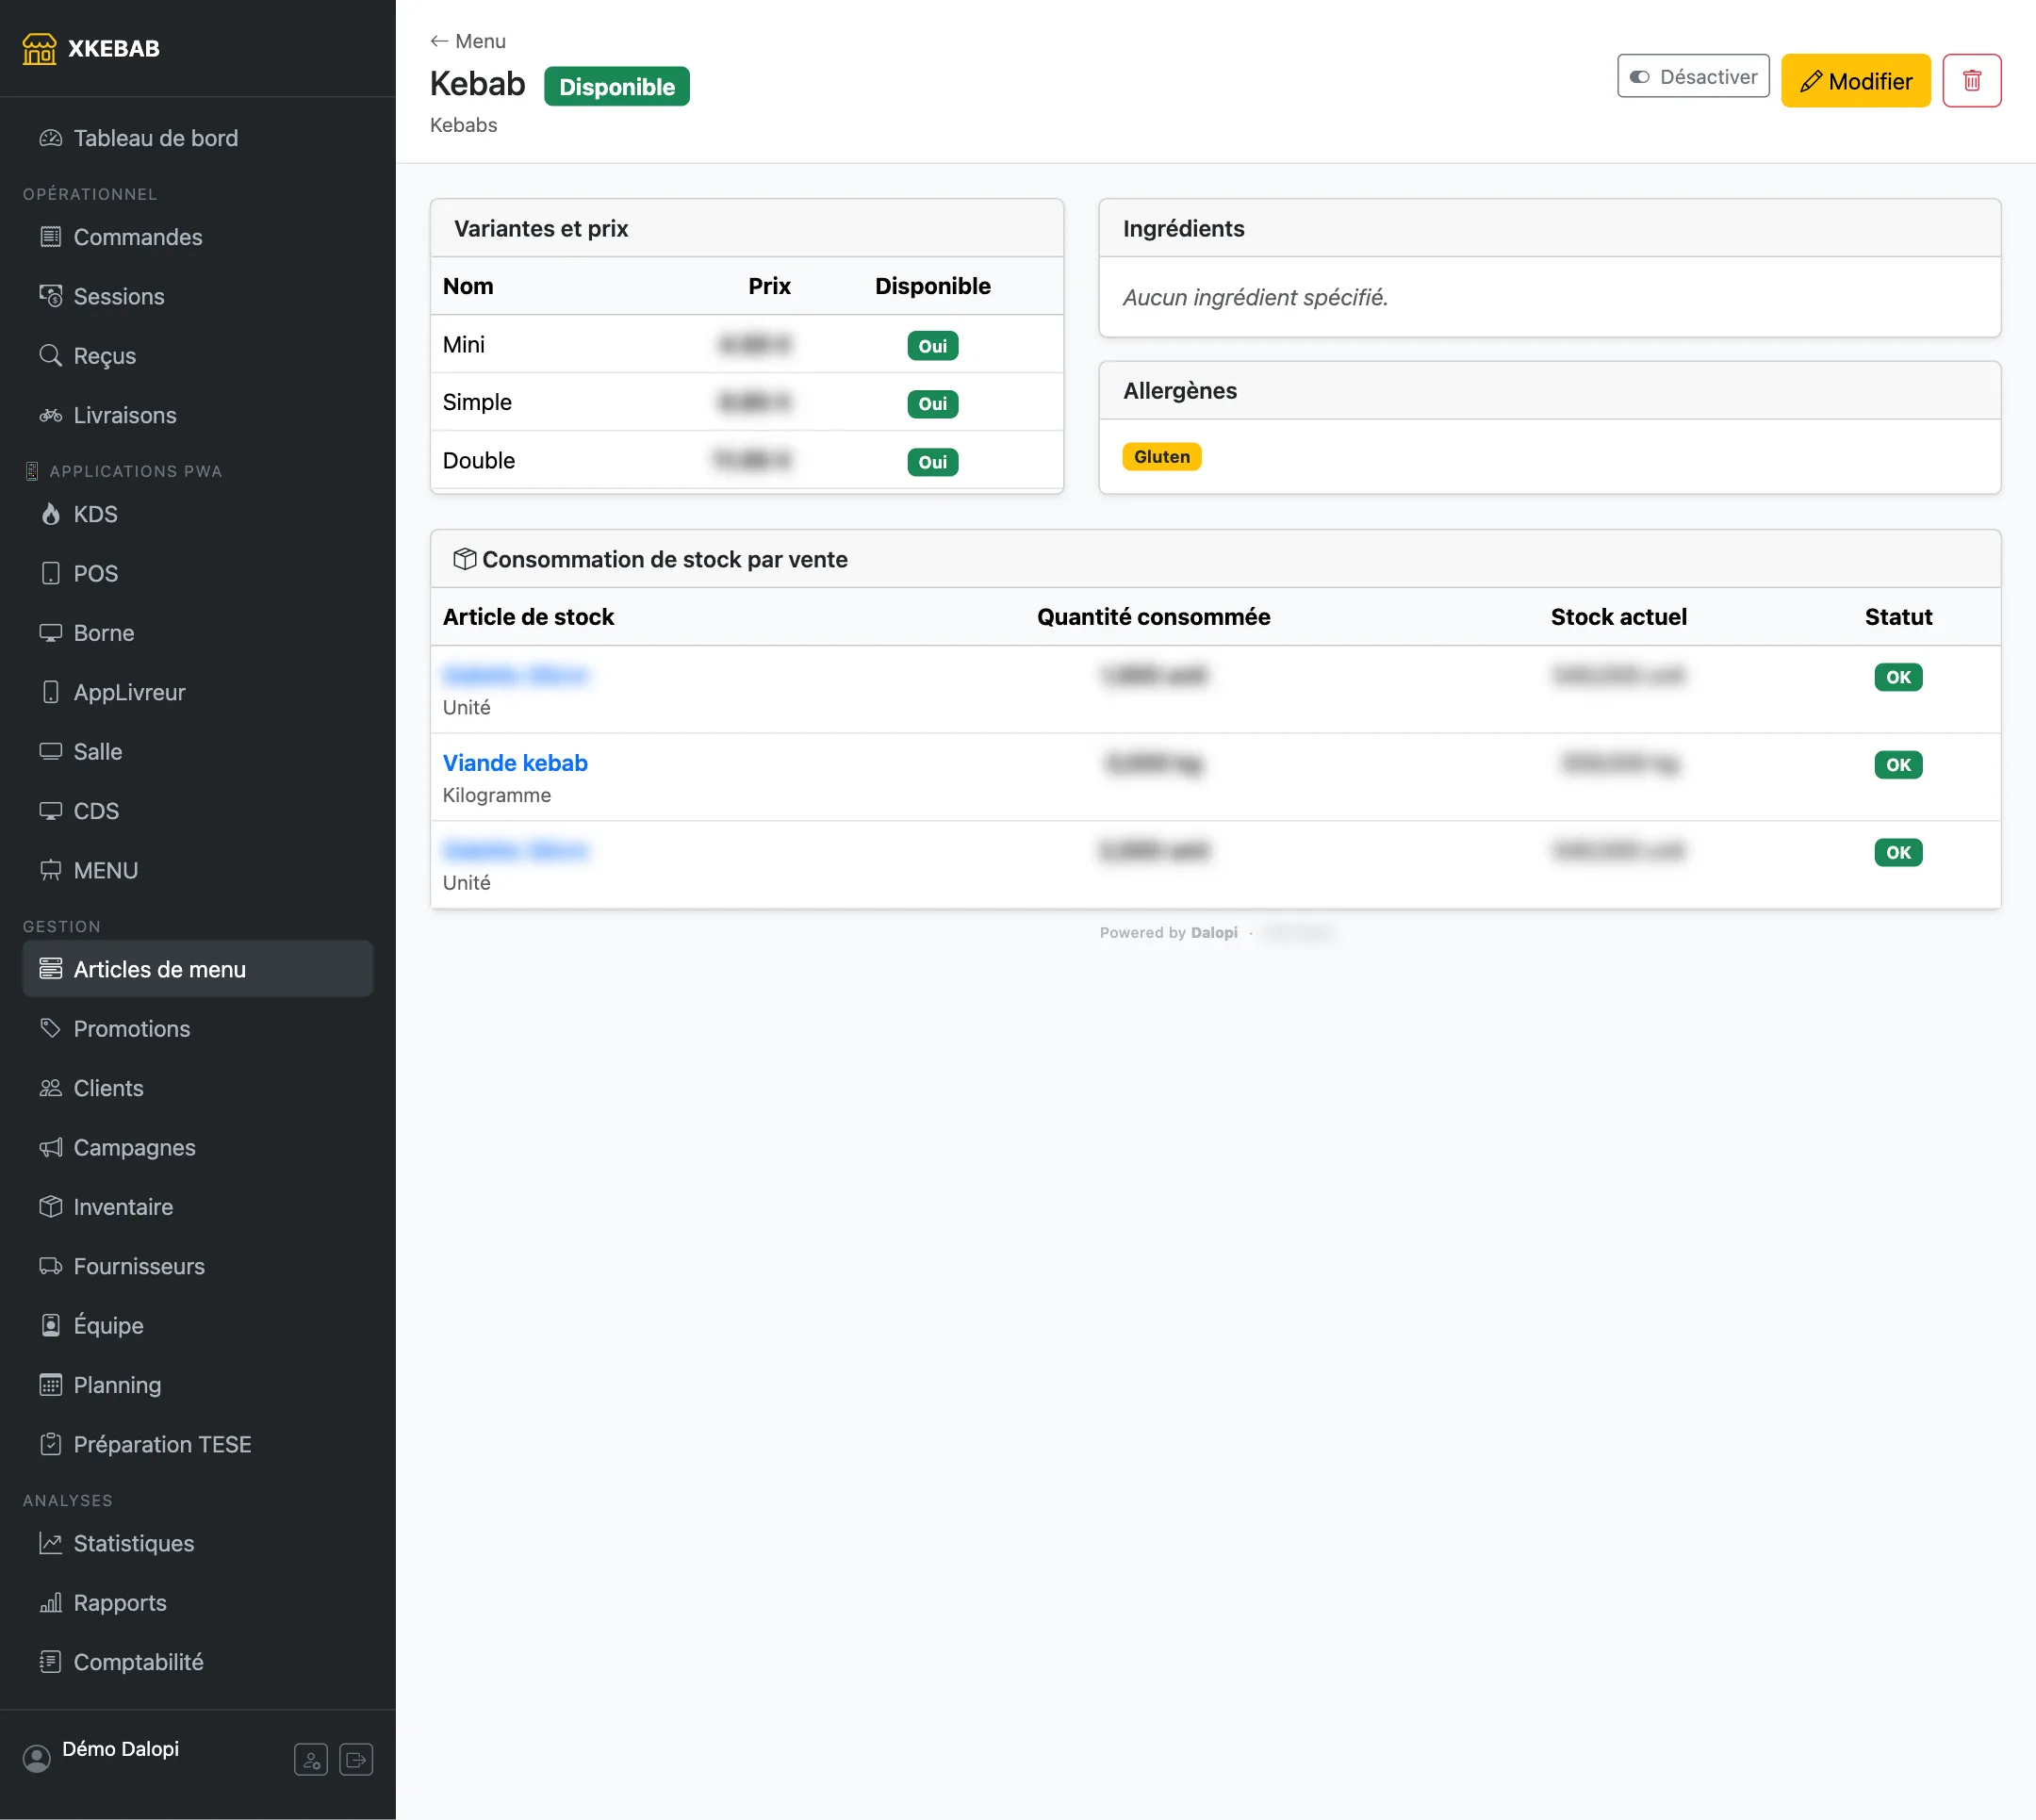Image resolution: width=2036 pixels, height=1820 pixels.
Task: Open Rapports in sidebar
Action: (x=198, y=1602)
